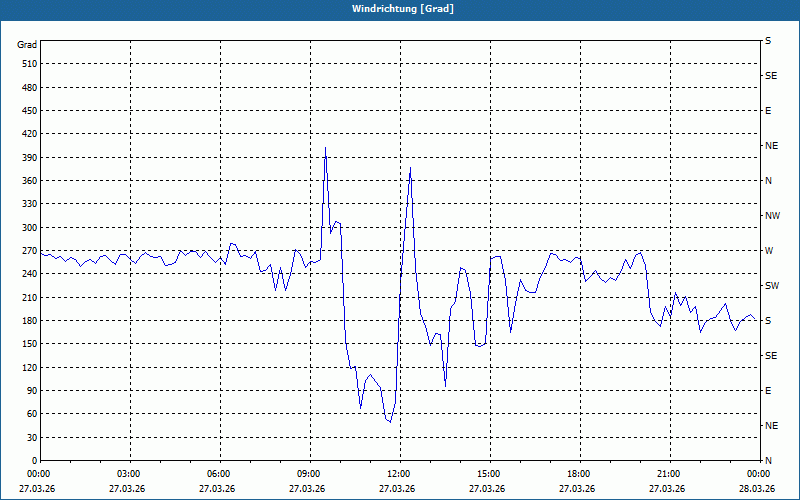This screenshot has width=800, height=500.
Task: Click the 09:00 time axis label
Action: pyautogui.click(x=310, y=474)
